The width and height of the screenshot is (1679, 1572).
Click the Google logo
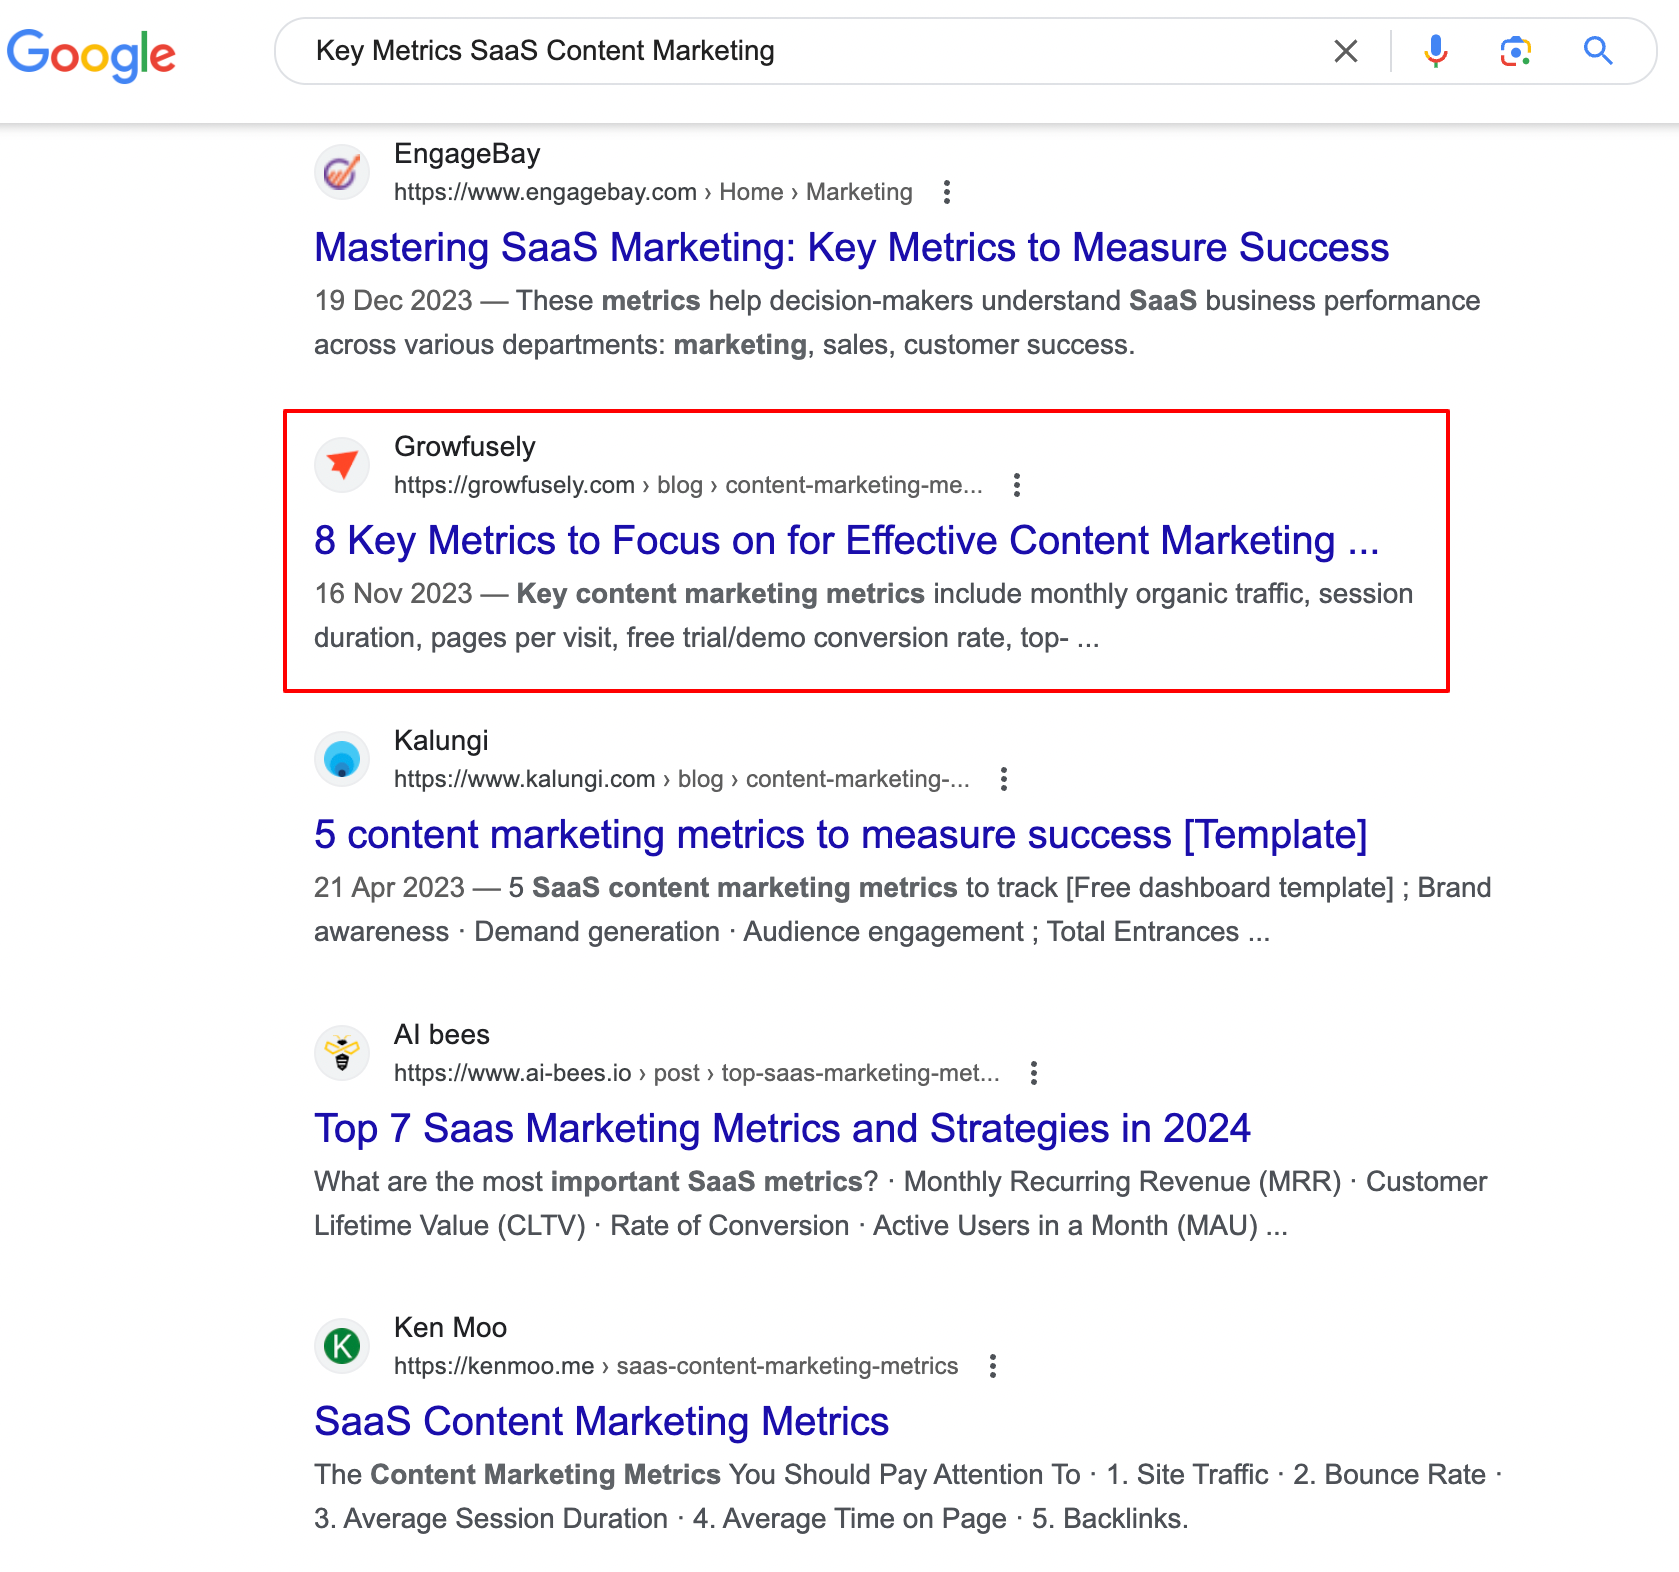[91, 53]
